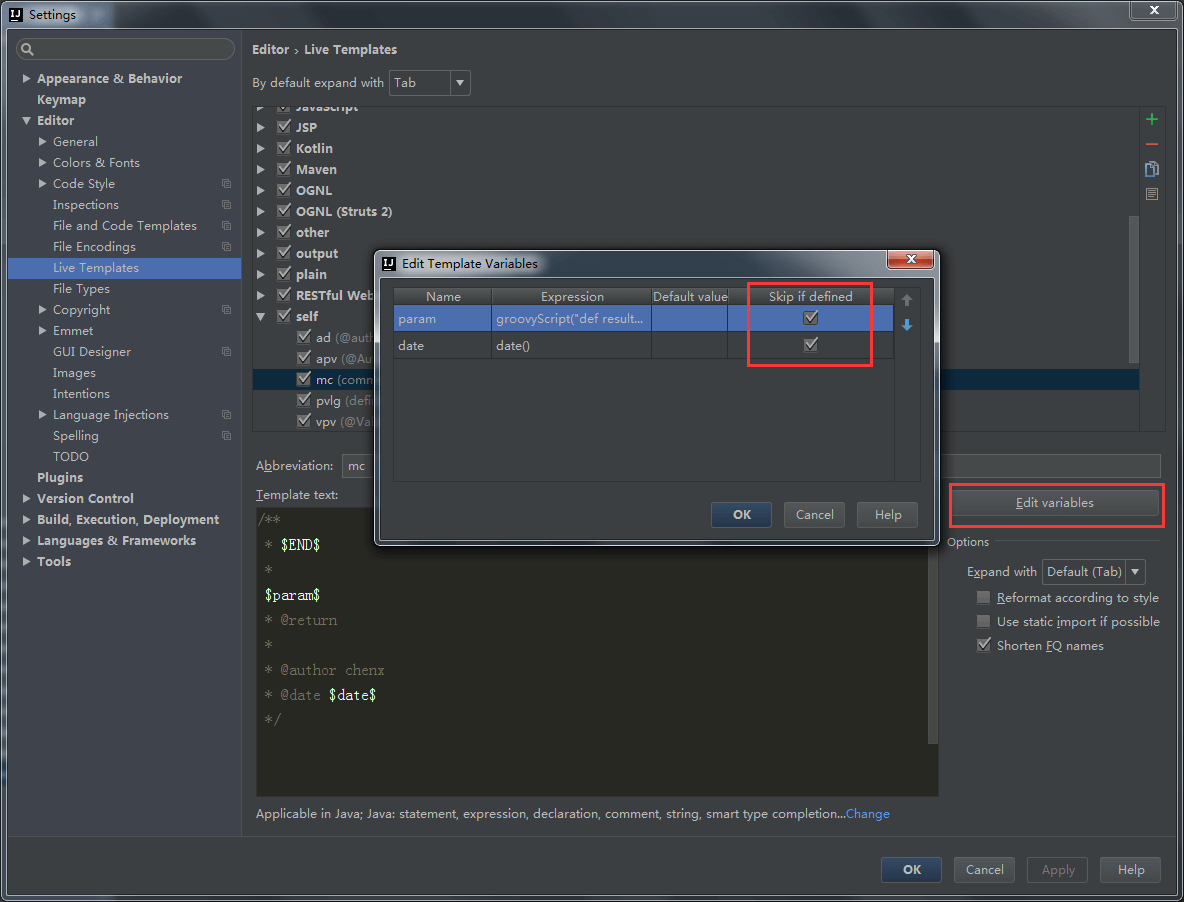Expand Build, Execution, Deployment node
This screenshot has width=1184, height=902.
[26, 519]
